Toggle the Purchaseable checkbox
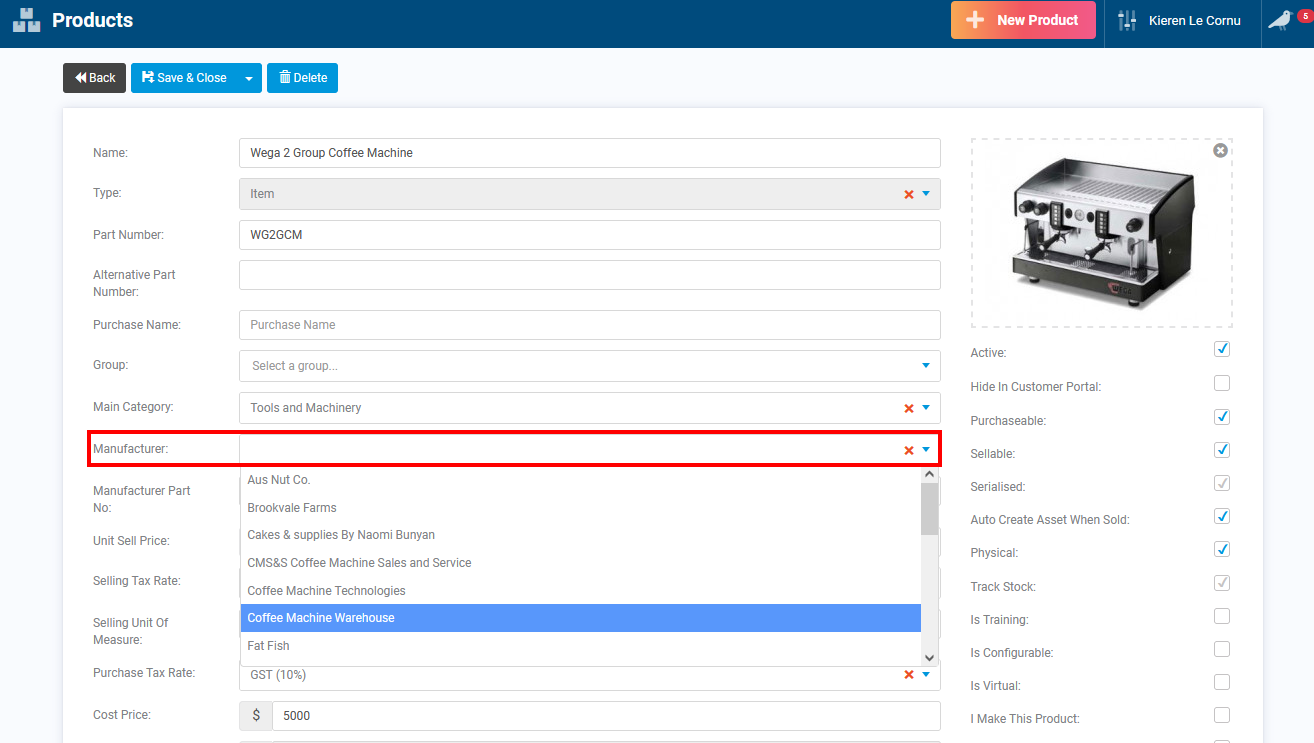Image resolution: width=1314 pixels, height=743 pixels. click(1222, 417)
